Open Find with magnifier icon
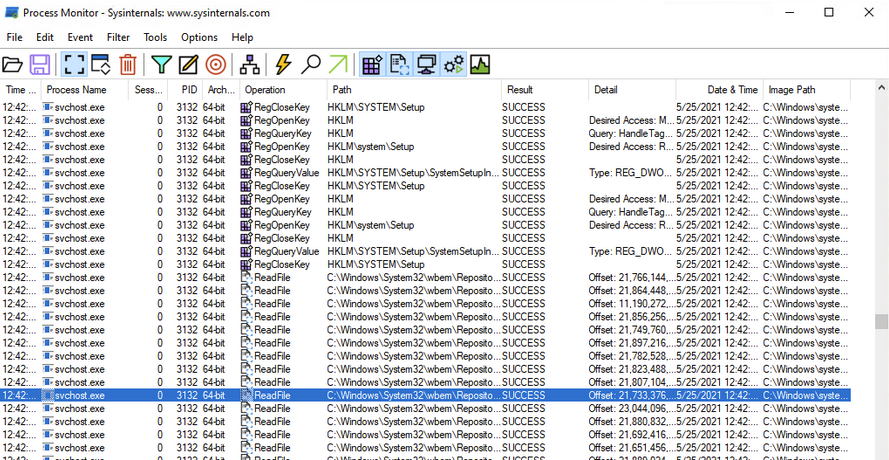889x460 pixels. [311, 65]
